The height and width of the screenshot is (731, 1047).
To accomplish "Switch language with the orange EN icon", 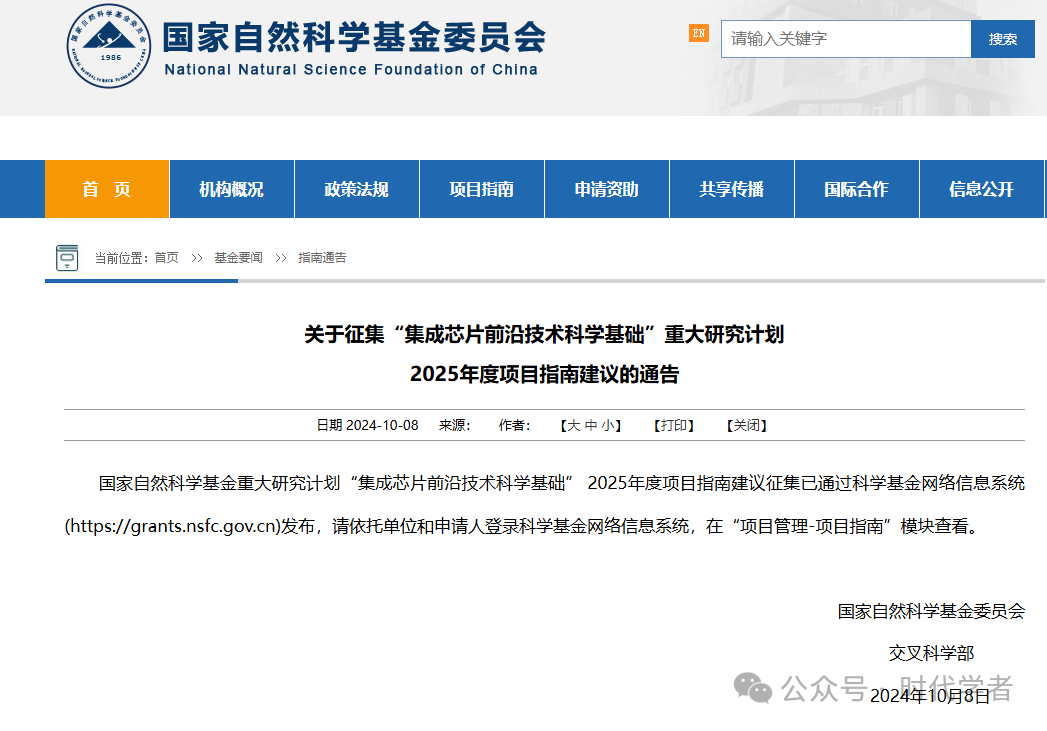I will (698, 33).
